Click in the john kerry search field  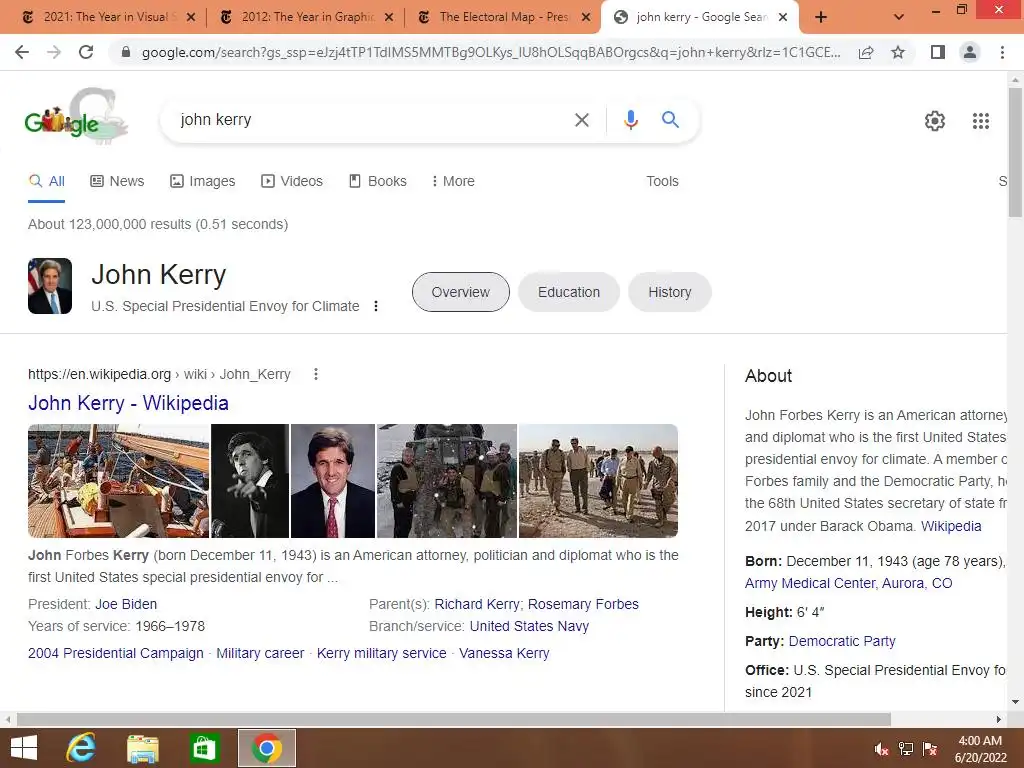point(372,120)
